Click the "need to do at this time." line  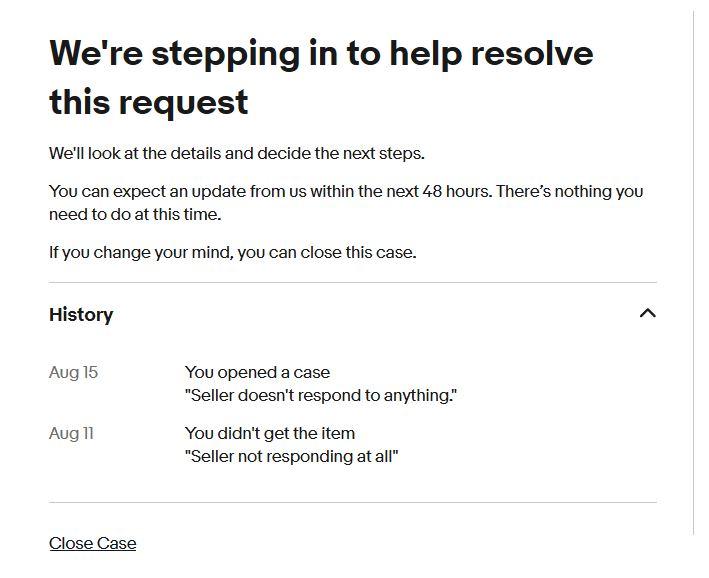coord(135,214)
